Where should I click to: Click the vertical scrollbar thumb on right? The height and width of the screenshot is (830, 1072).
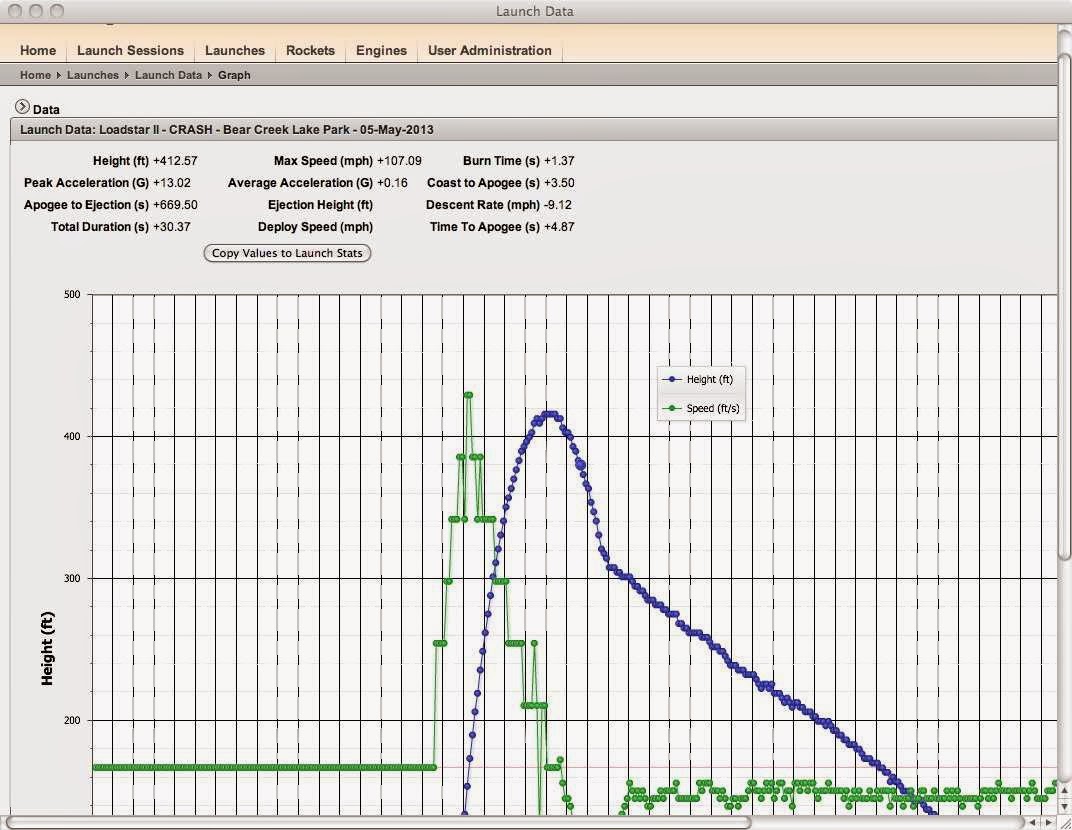1065,305
